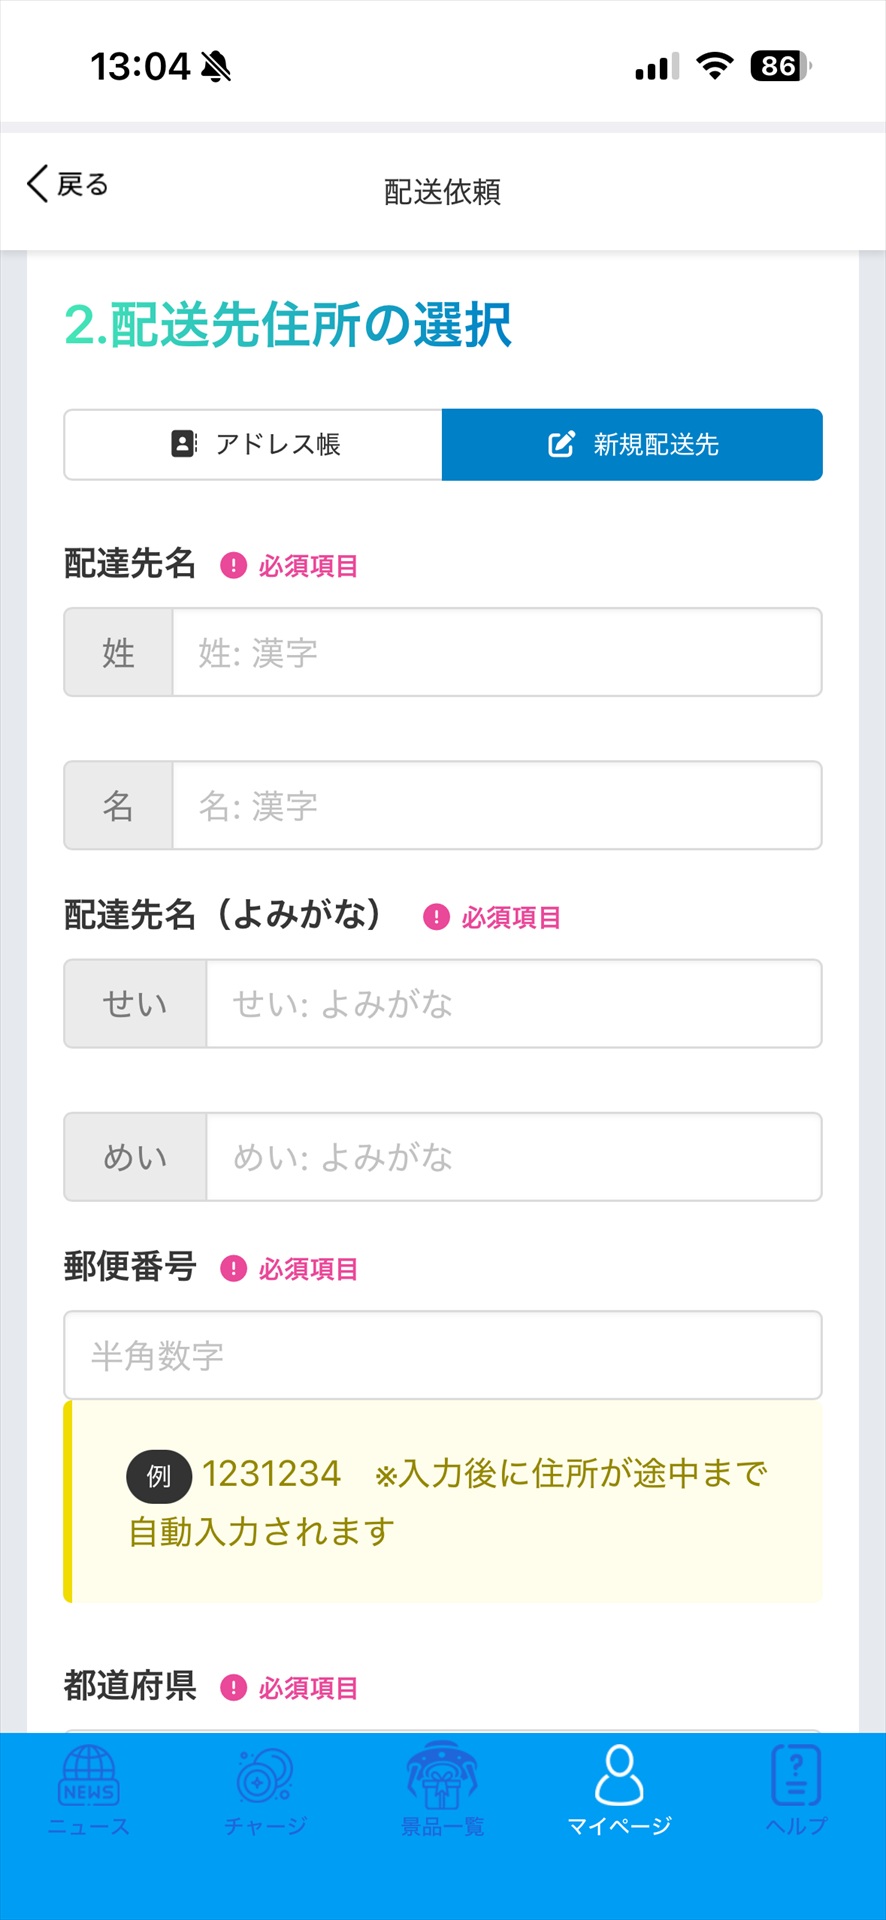Switch to the アドレス帳 tab

pos(254,444)
